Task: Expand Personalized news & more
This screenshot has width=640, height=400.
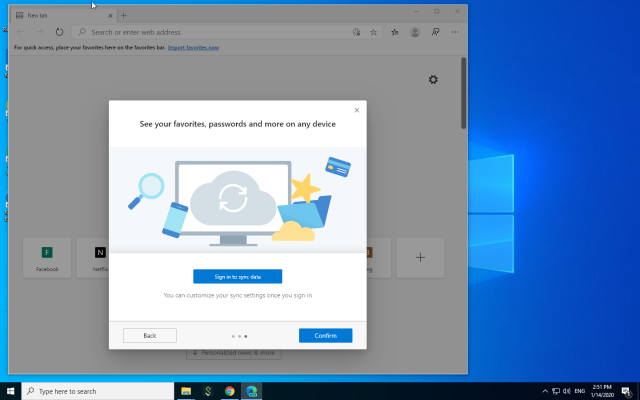Action: (x=233, y=353)
